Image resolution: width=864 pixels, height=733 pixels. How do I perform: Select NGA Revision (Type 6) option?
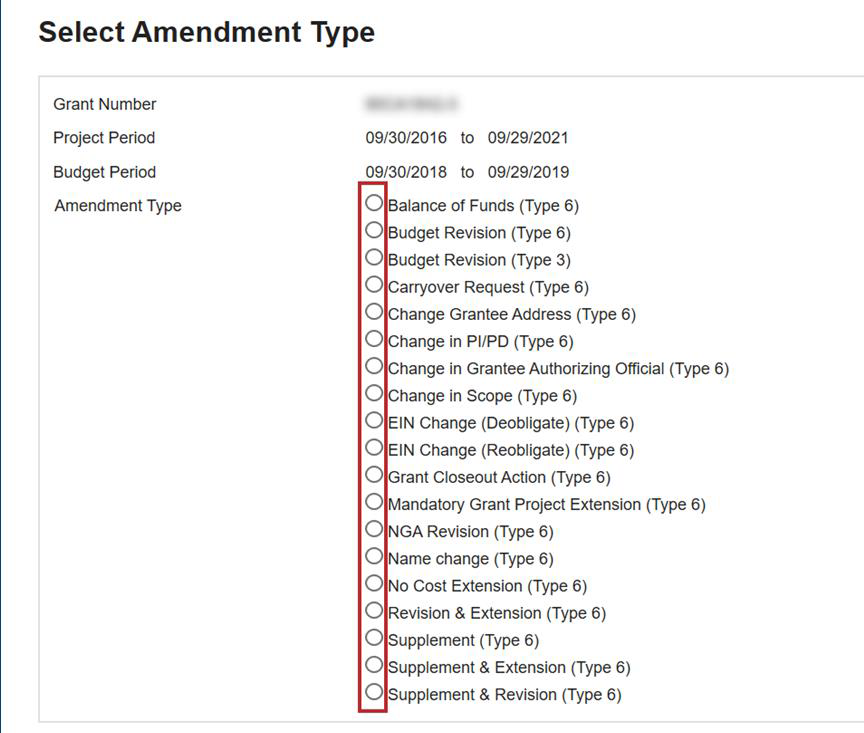point(374,528)
